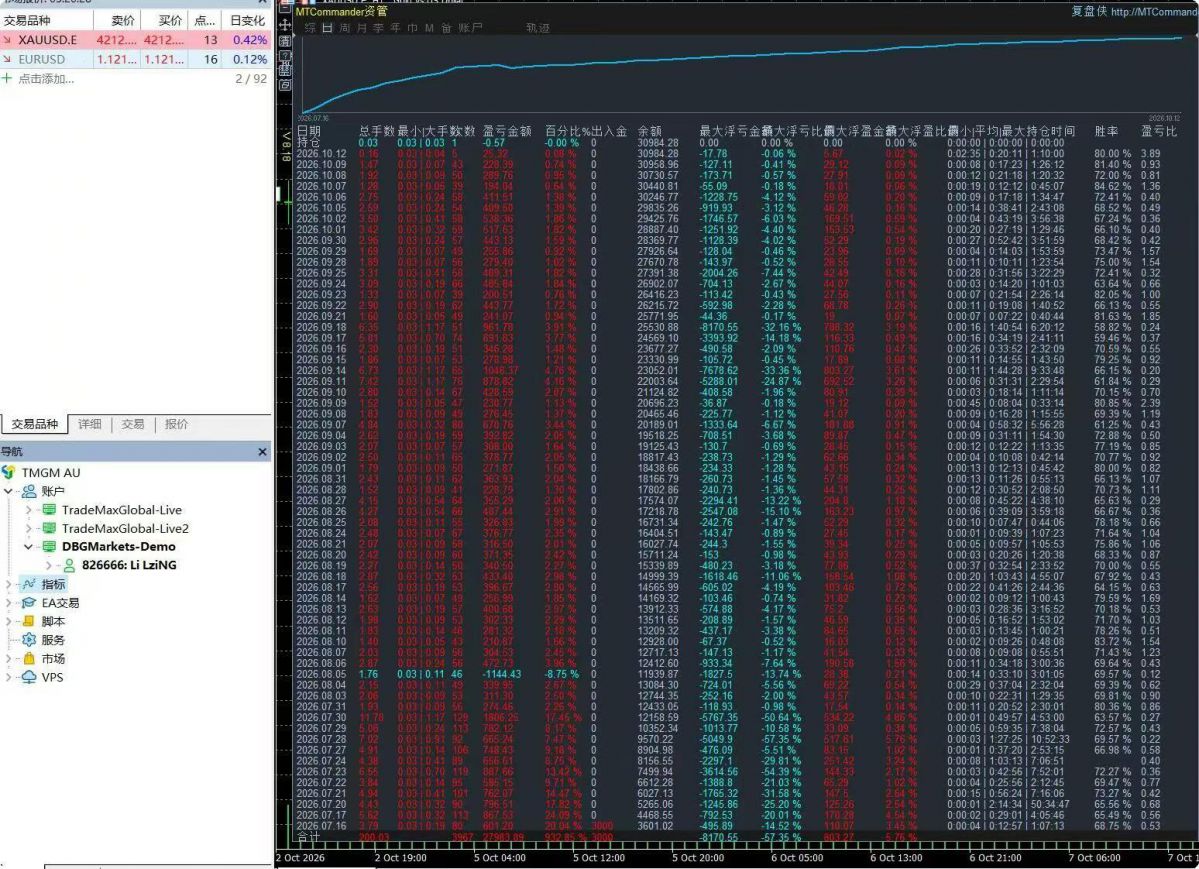Open the 详细 details tab
Viewport: 1199px width, 869px height.
(x=89, y=425)
